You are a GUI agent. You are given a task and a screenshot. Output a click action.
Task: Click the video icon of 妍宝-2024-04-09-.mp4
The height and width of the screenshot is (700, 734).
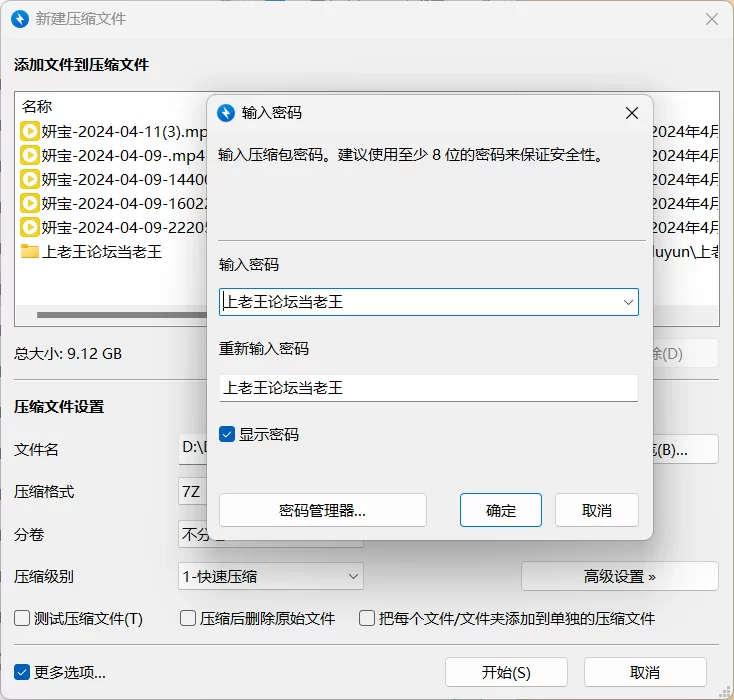(29, 155)
